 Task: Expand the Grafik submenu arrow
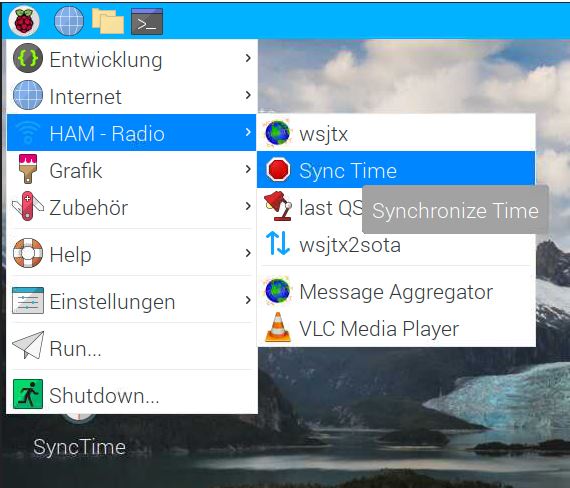tap(248, 169)
